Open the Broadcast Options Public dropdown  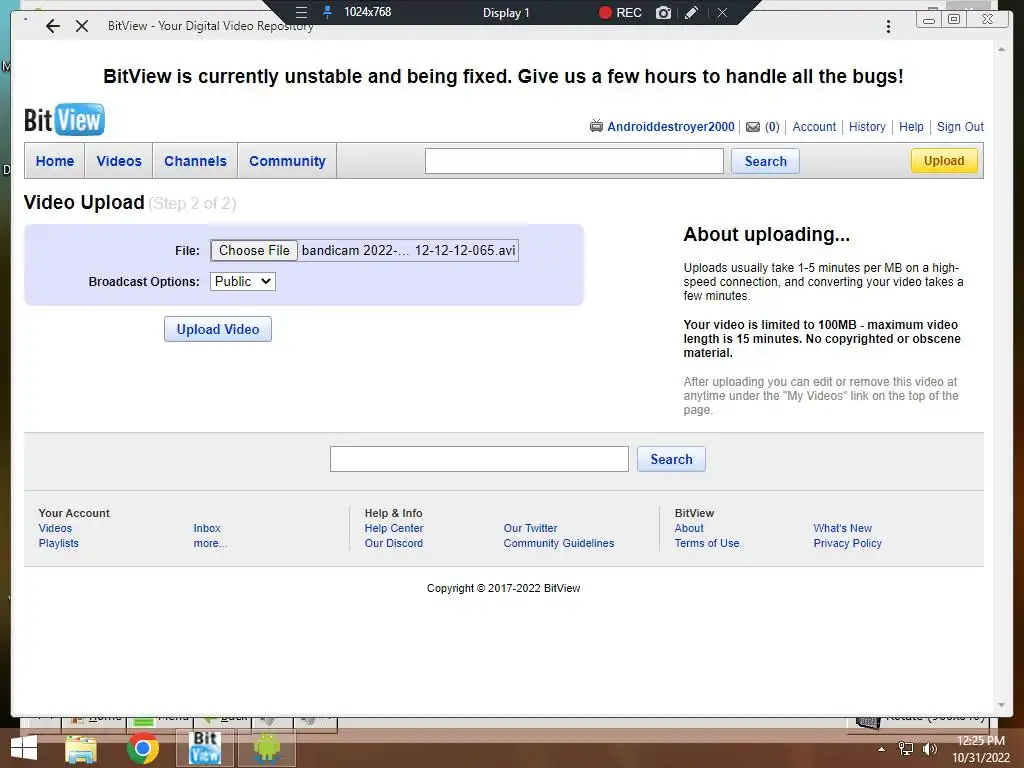243,281
